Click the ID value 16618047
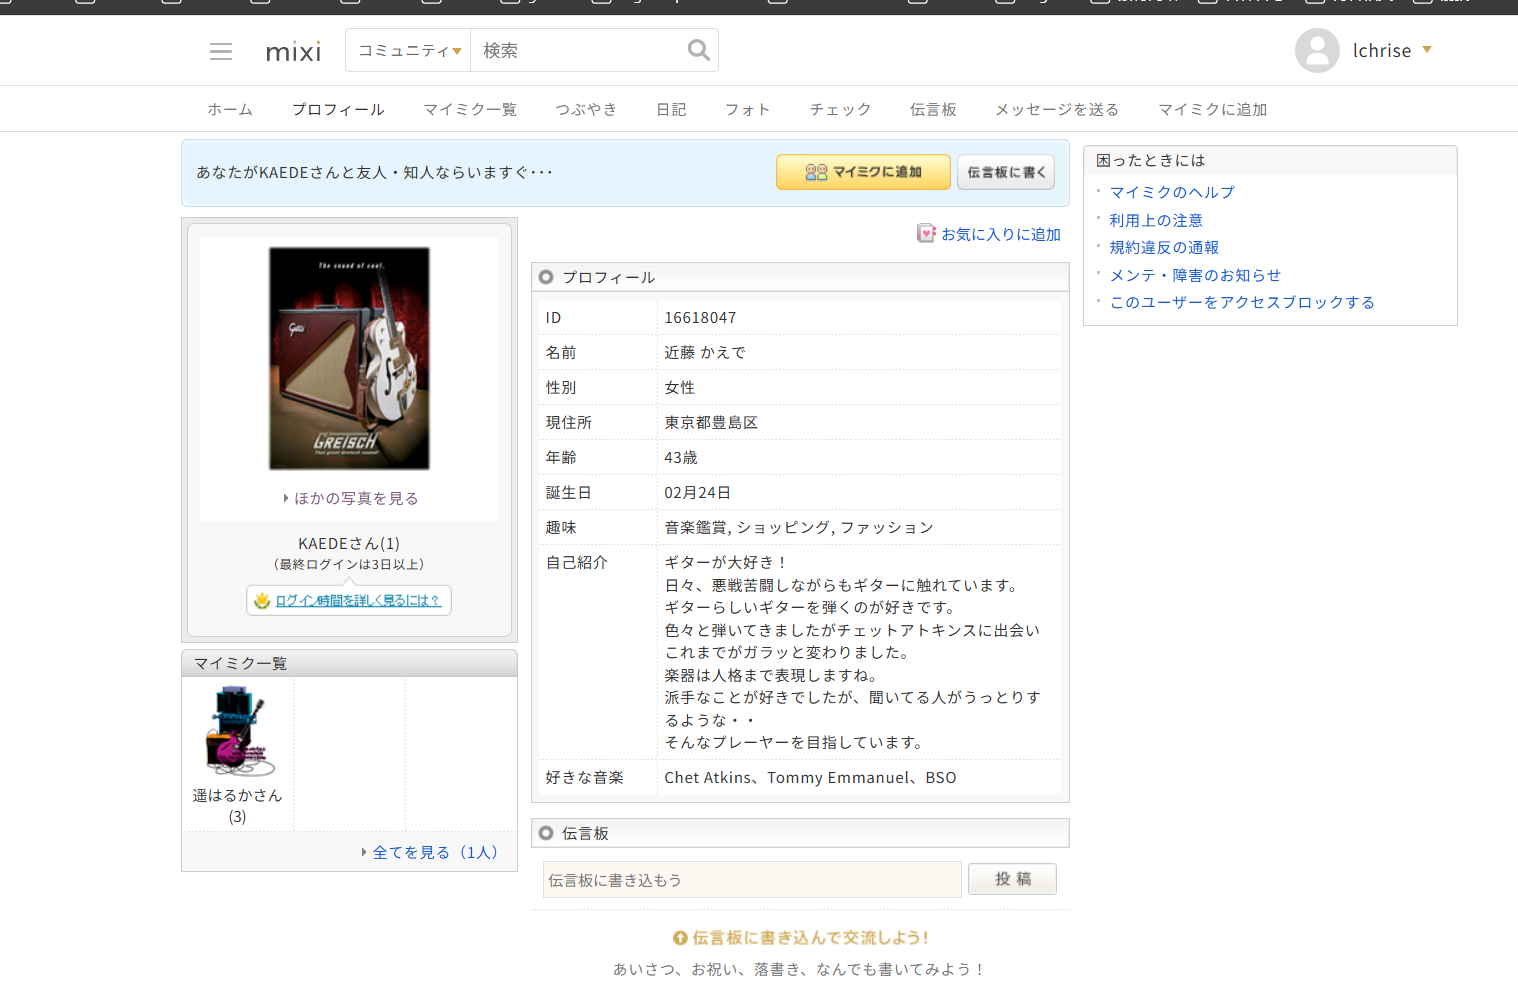The image size is (1518, 989). click(700, 318)
